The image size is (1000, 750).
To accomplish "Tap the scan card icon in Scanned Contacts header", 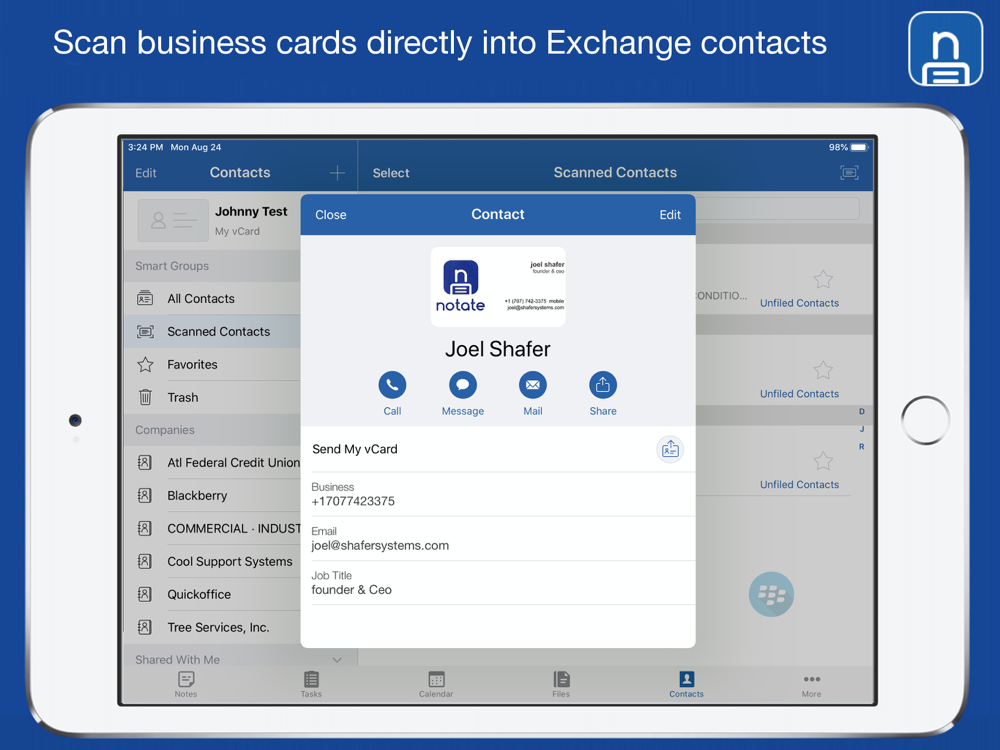I will (x=849, y=173).
